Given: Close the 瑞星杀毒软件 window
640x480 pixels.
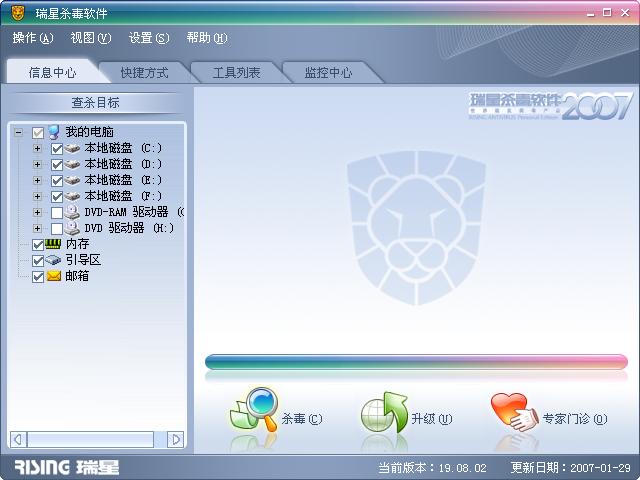Looking at the screenshot, I should [625, 13].
